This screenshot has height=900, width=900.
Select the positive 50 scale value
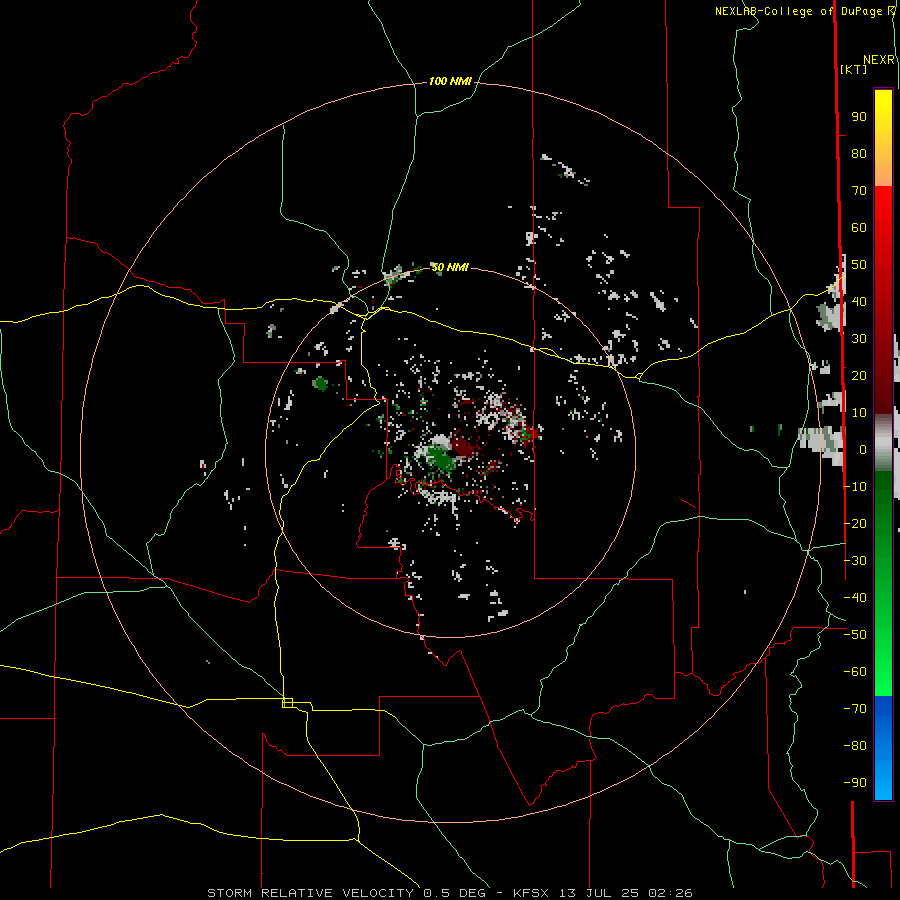[859, 265]
